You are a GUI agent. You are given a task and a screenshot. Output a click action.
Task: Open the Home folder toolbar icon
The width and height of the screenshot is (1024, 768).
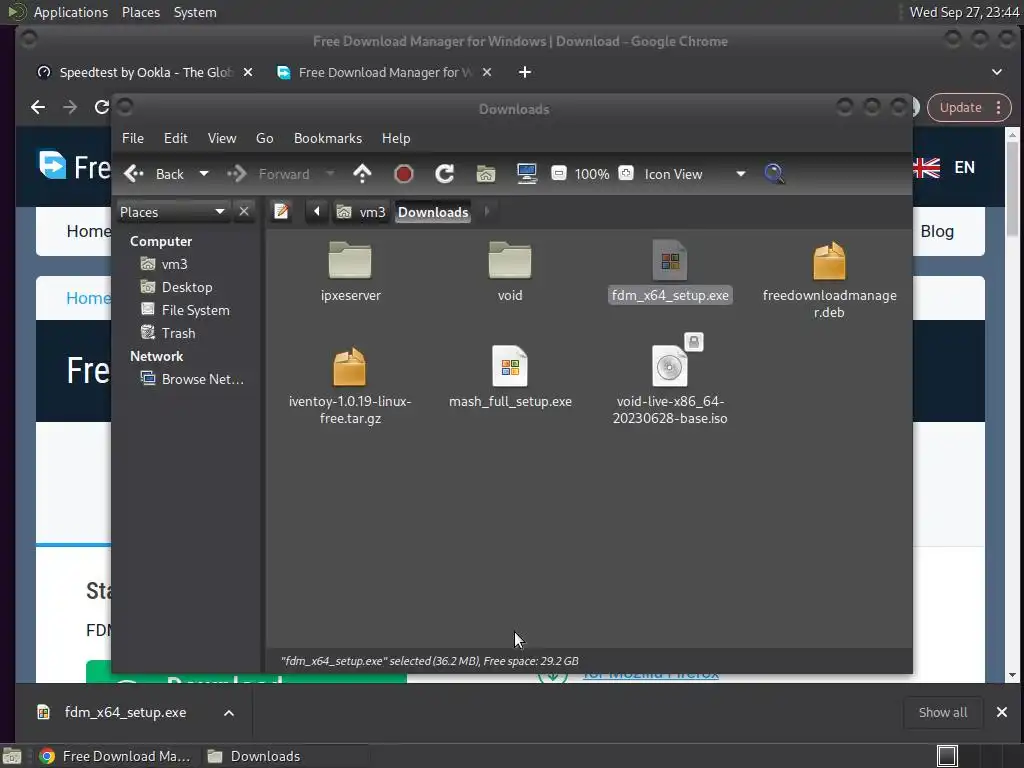485,174
